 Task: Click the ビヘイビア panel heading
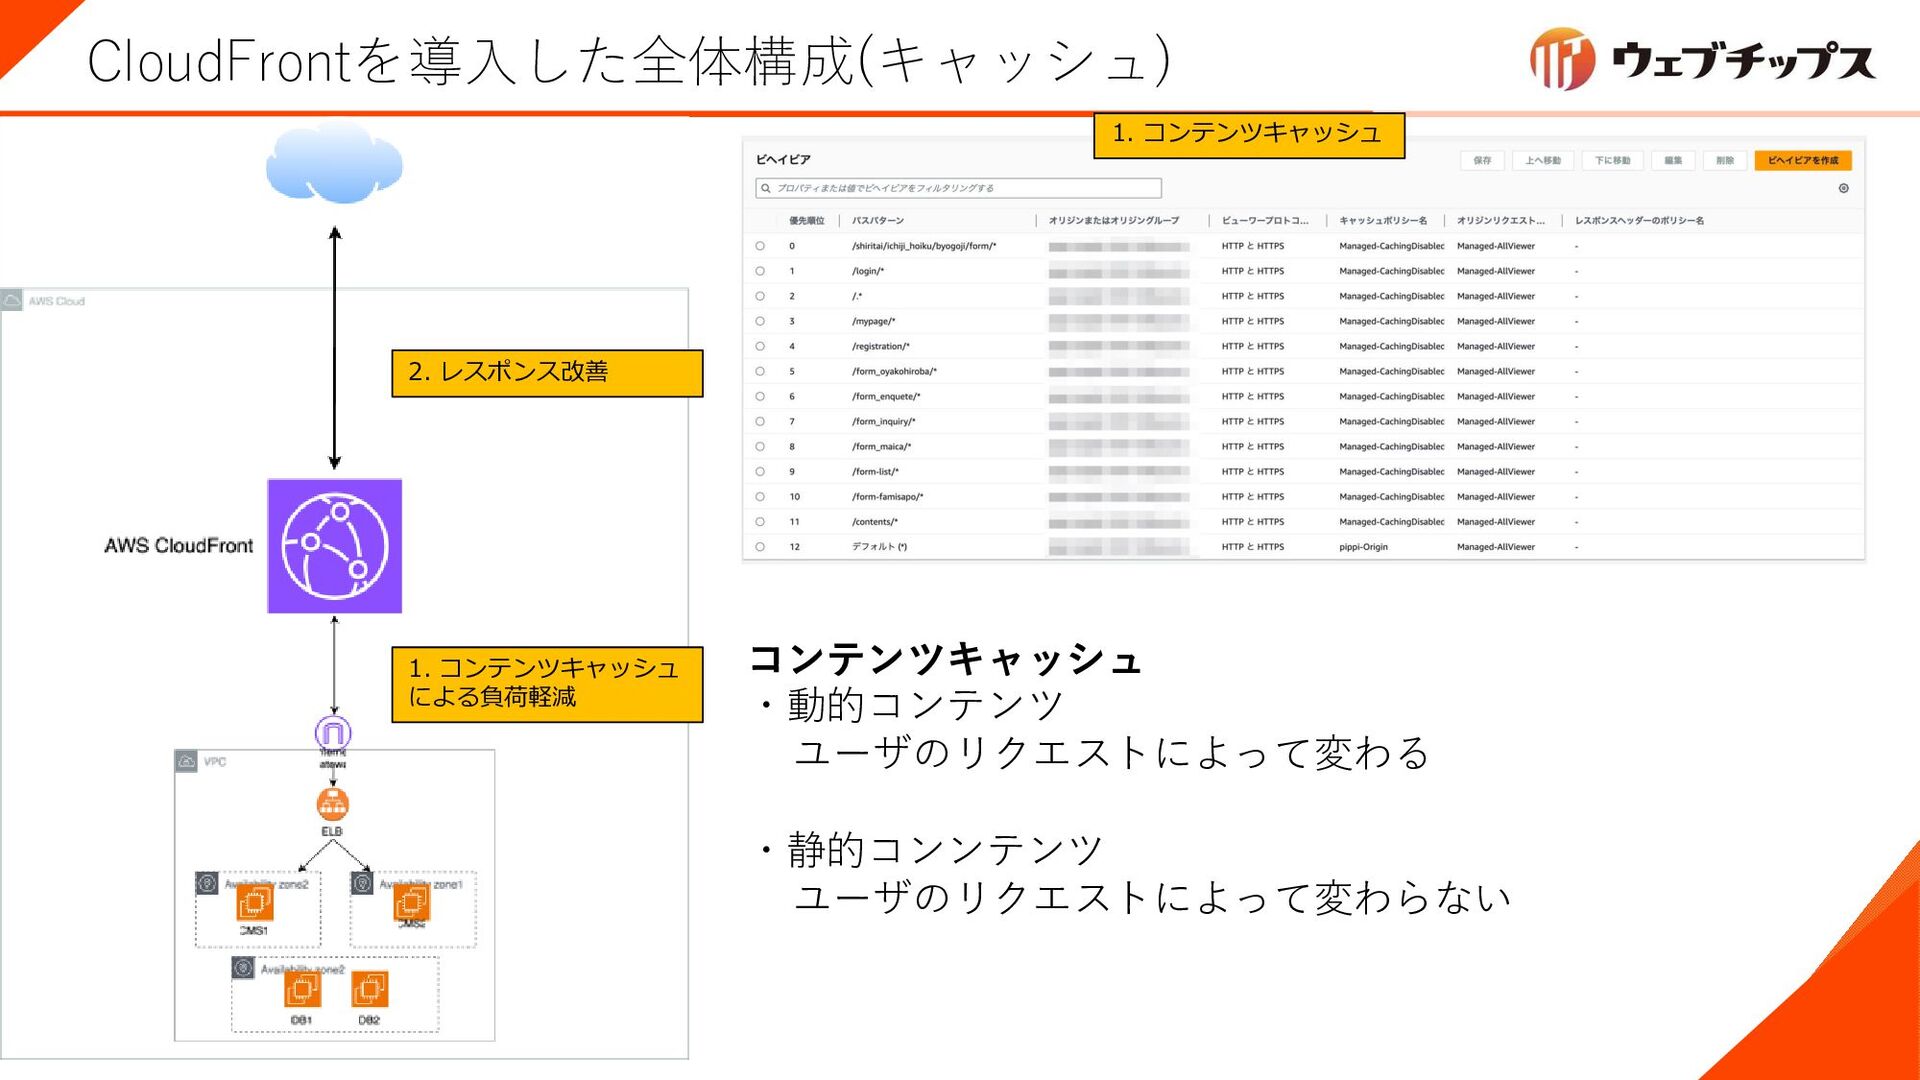point(783,160)
